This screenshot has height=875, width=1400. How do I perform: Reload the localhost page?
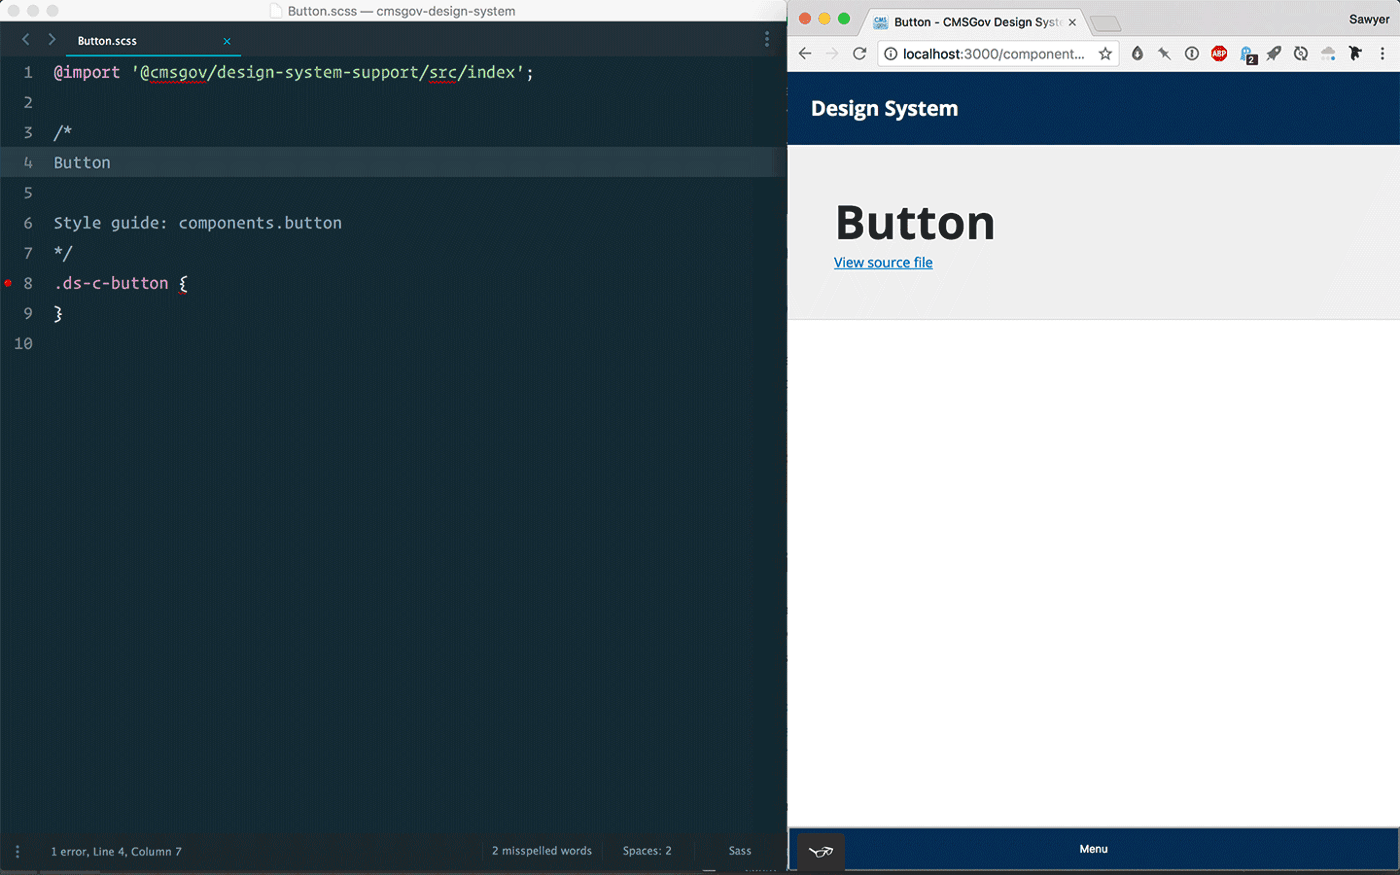pyautogui.click(x=860, y=53)
